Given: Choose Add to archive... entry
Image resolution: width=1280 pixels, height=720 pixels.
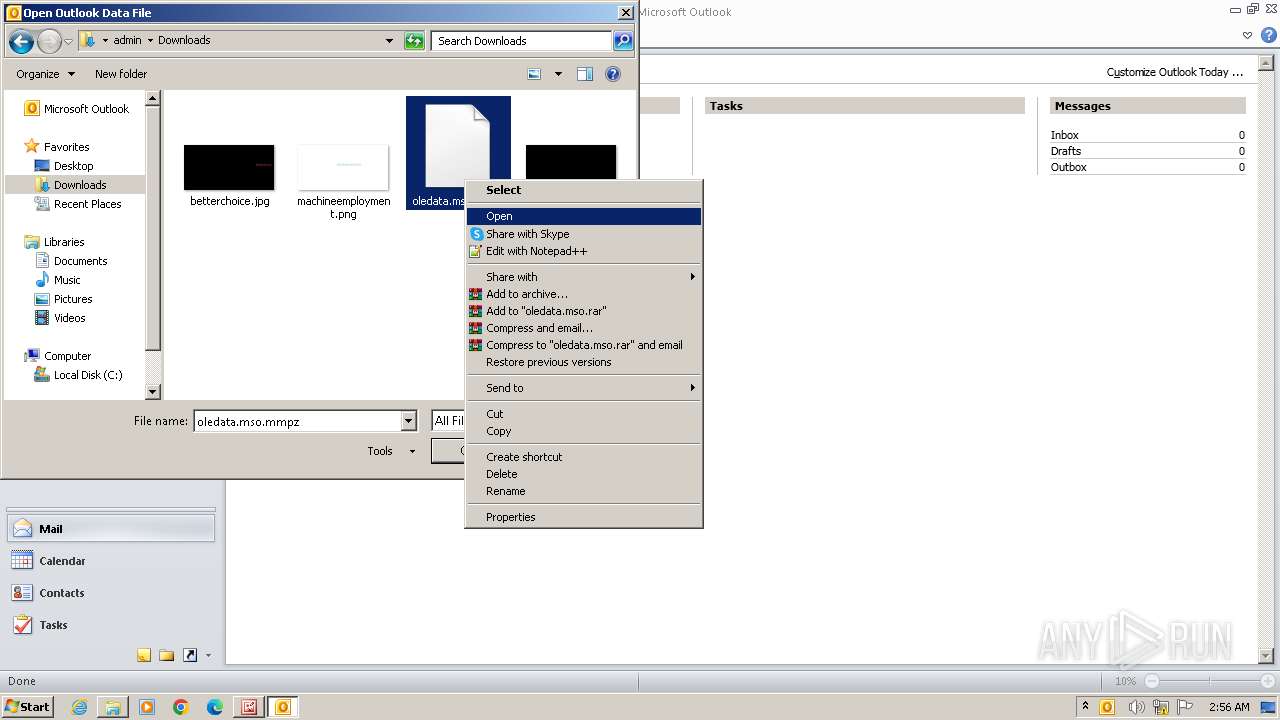Looking at the screenshot, I should [x=584, y=294].
